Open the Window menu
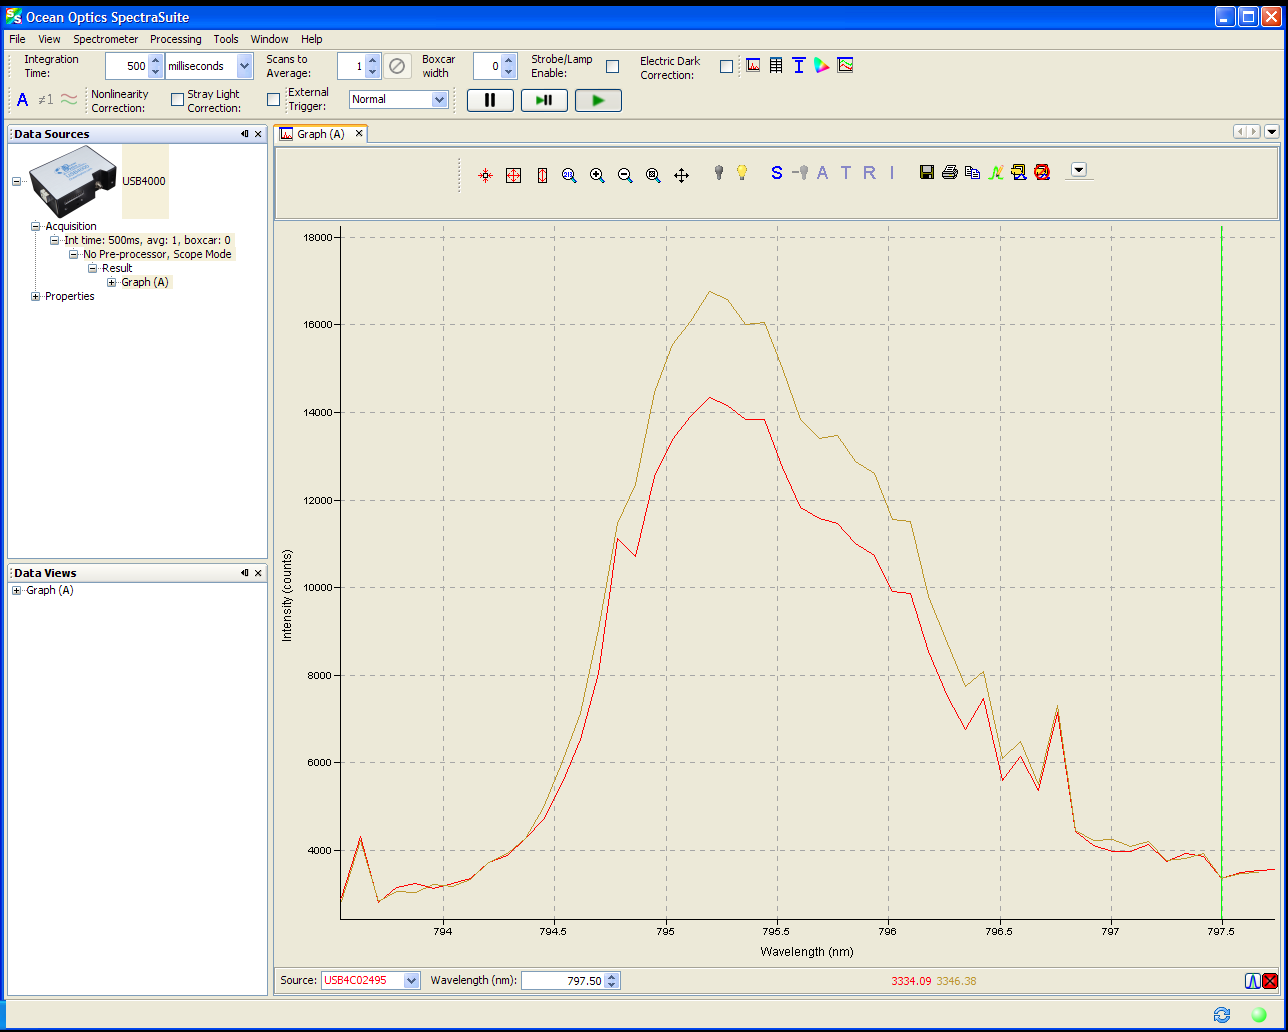This screenshot has width=1288, height=1032. (x=269, y=39)
